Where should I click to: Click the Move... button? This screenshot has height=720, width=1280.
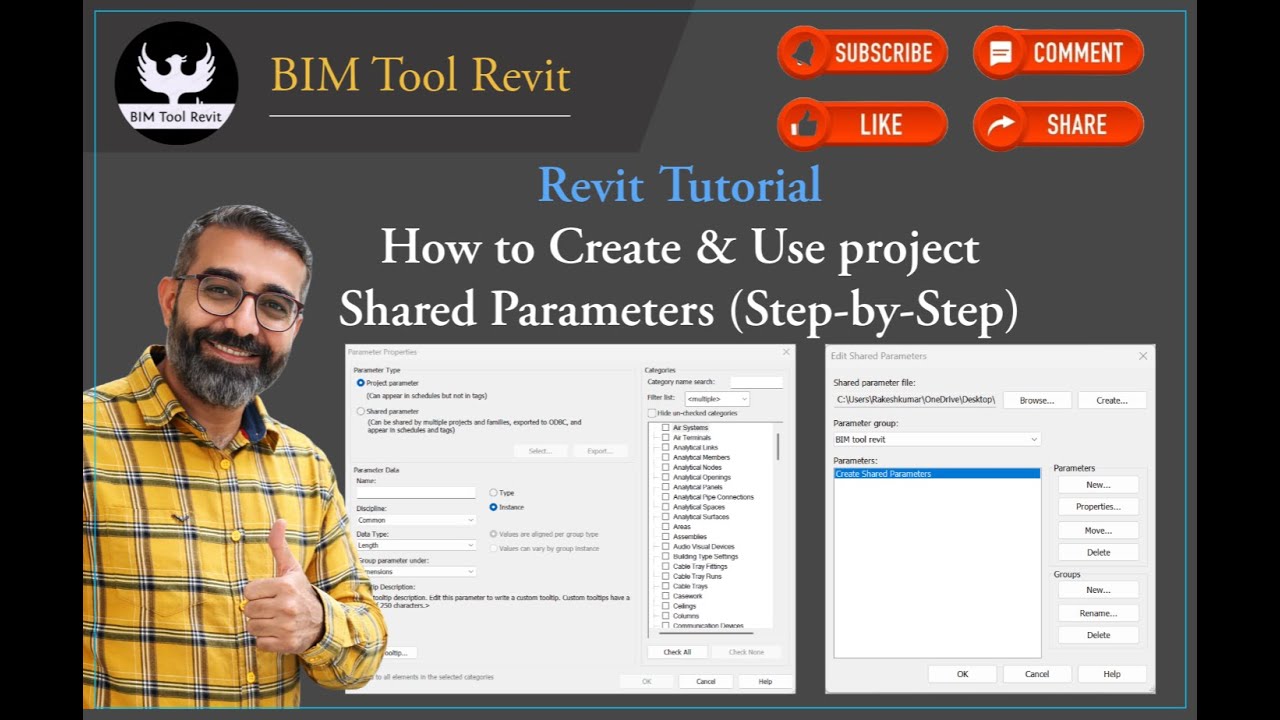pyautogui.click(x=1098, y=530)
